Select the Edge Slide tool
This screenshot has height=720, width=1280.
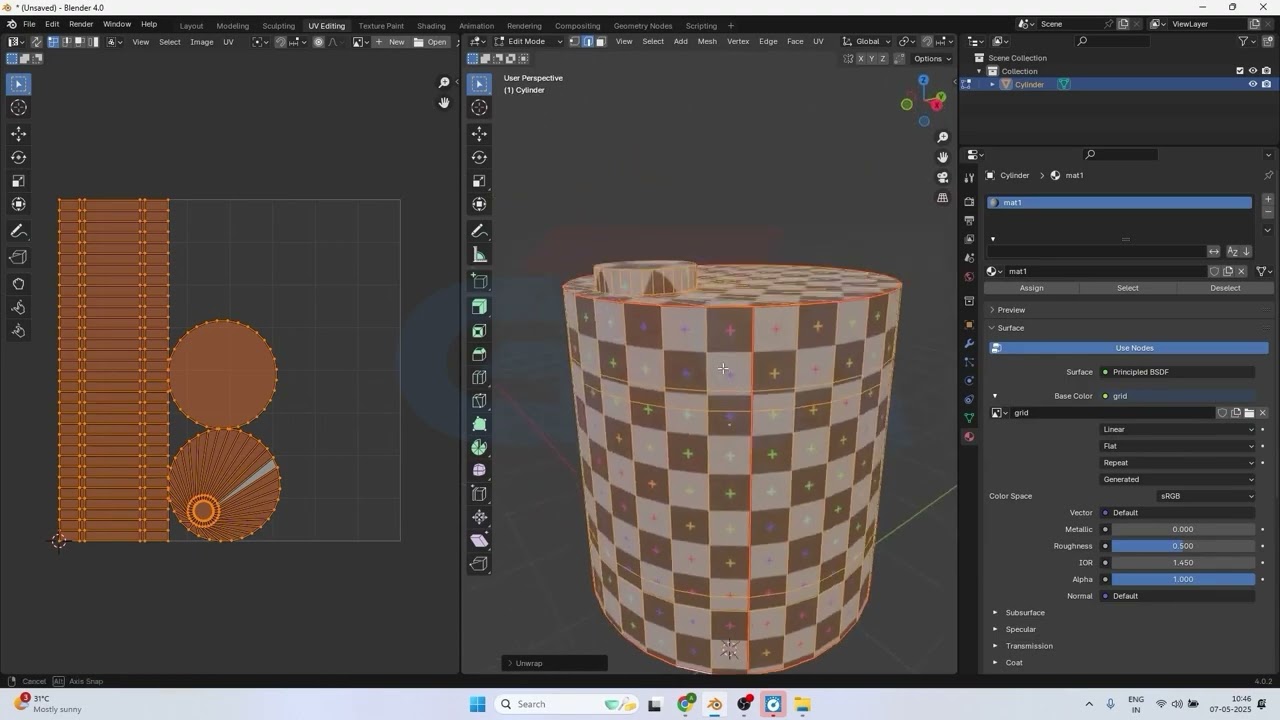tap(479, 494)
